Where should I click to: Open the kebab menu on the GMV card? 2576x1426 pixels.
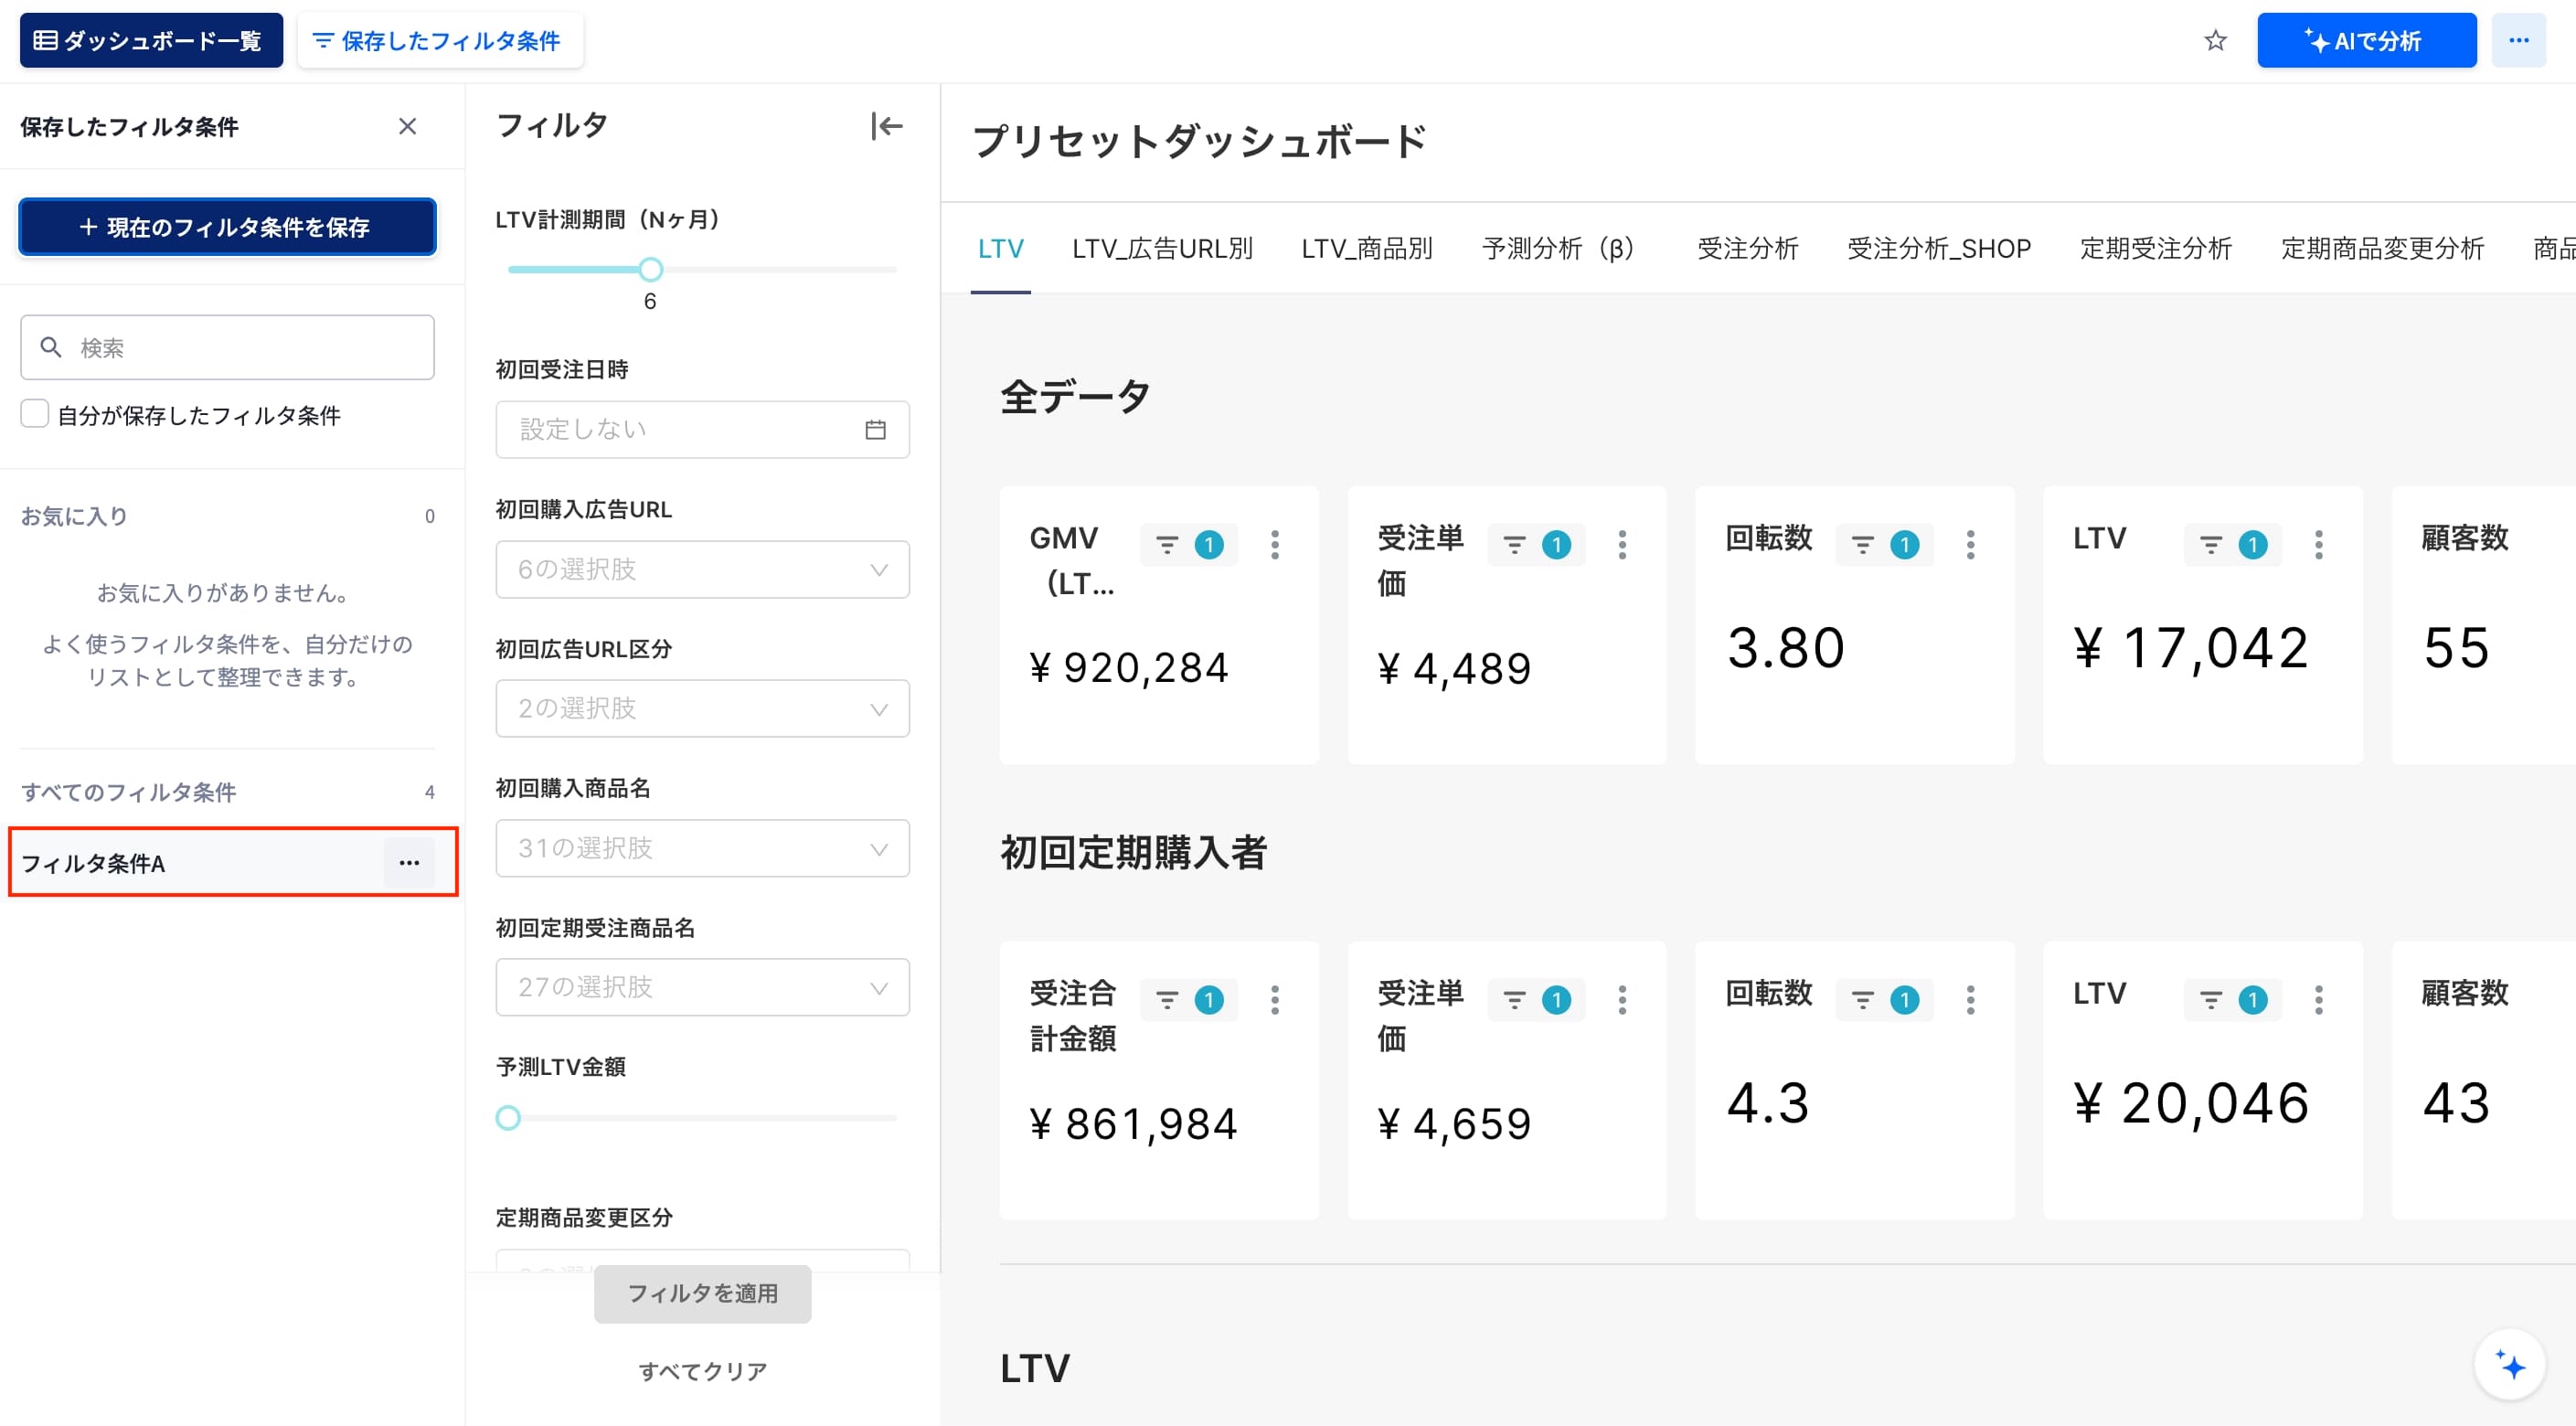[1274, 545]
